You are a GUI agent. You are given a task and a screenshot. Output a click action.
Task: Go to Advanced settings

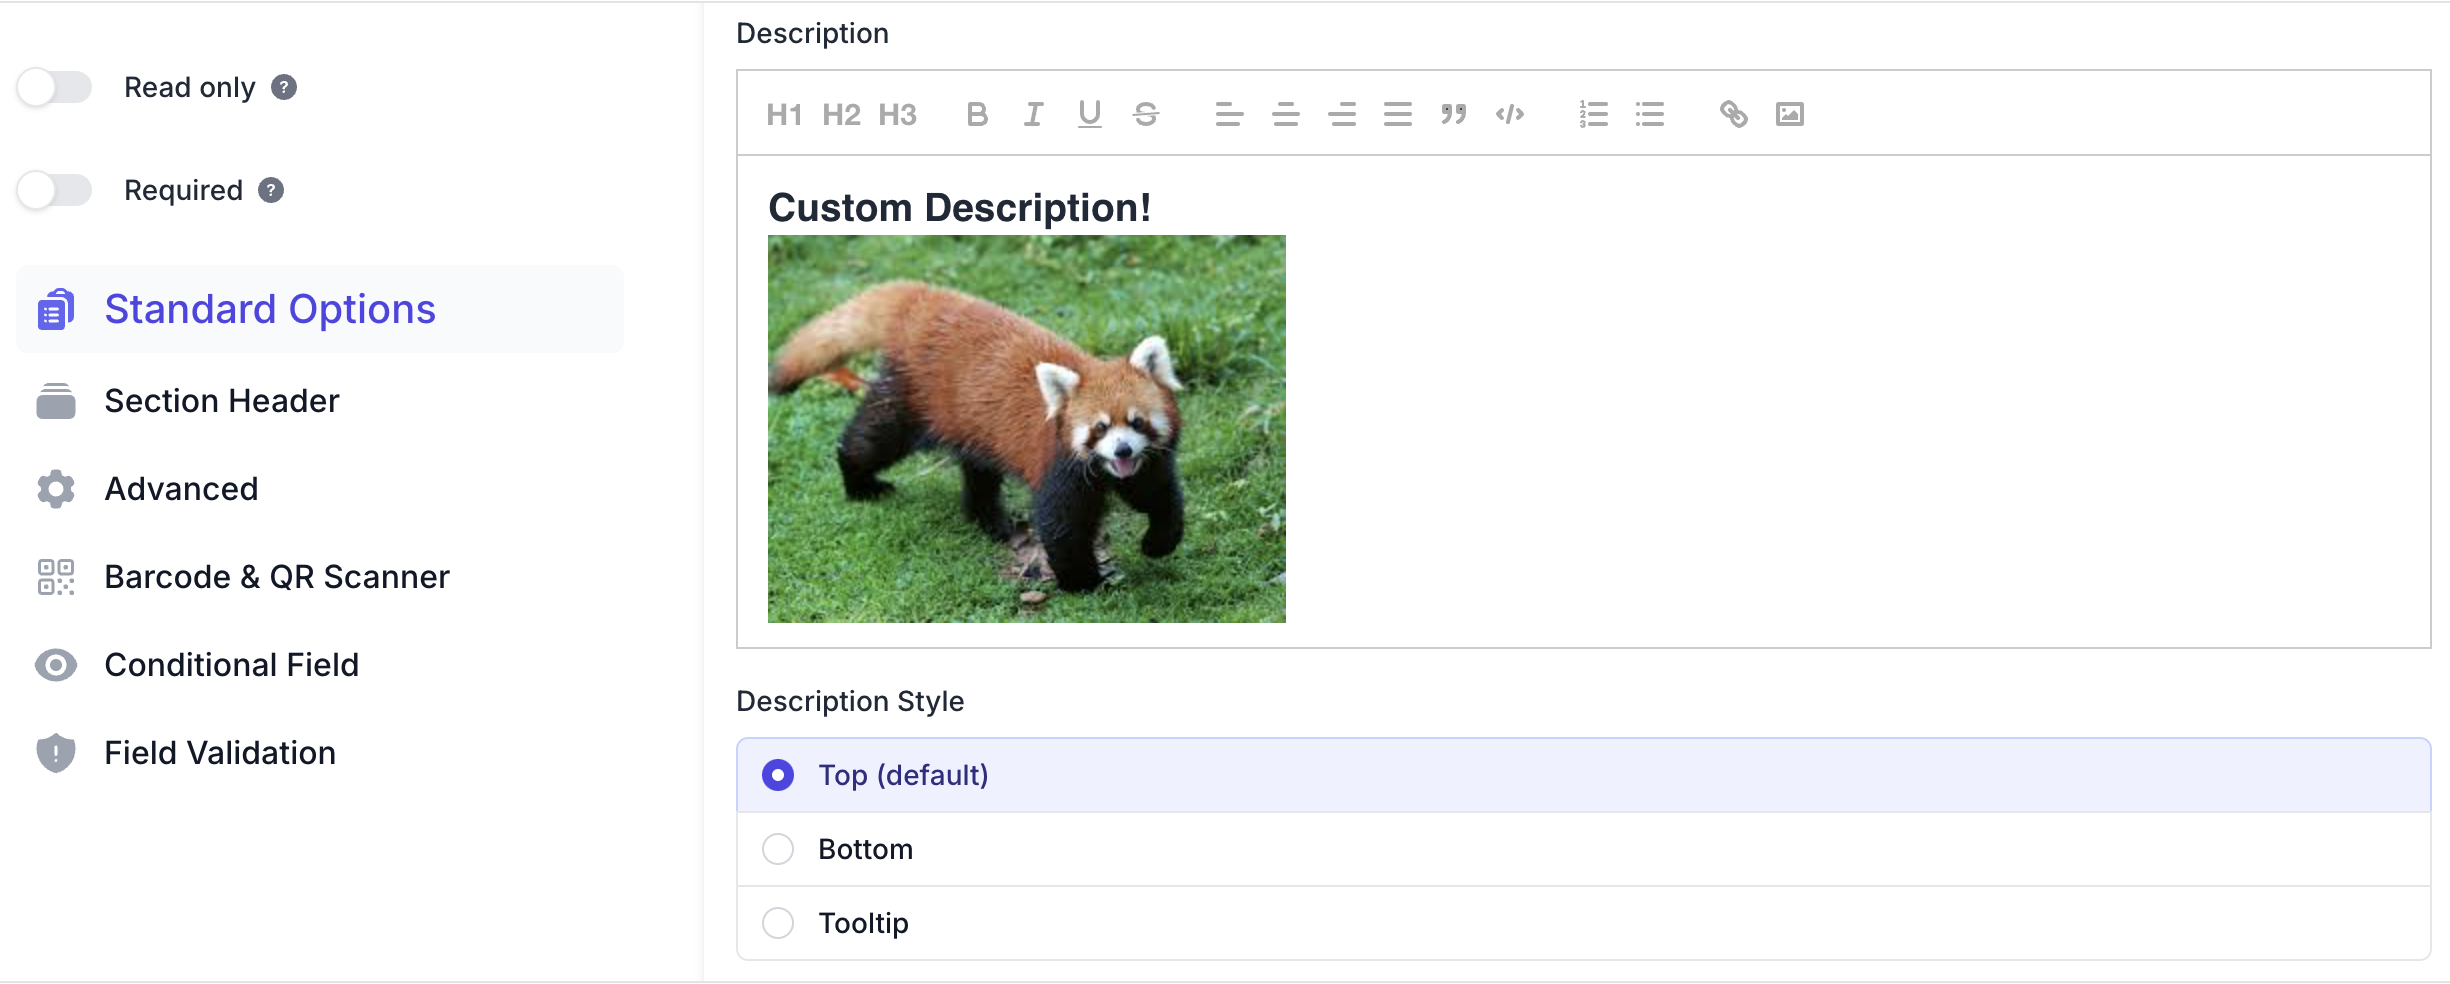pyautogui.click(x=181, y=489)
